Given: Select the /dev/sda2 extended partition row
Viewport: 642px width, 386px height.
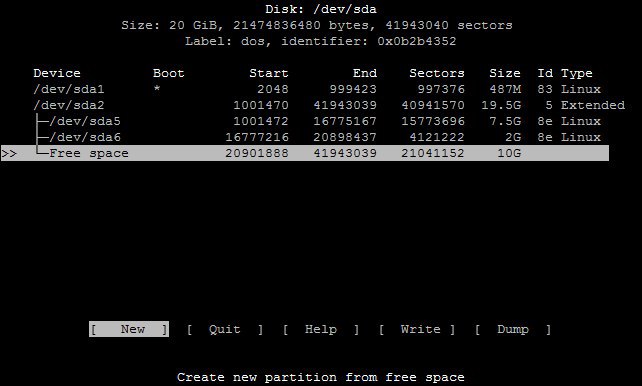Looking at the screenshot, I should click(329, 105).
